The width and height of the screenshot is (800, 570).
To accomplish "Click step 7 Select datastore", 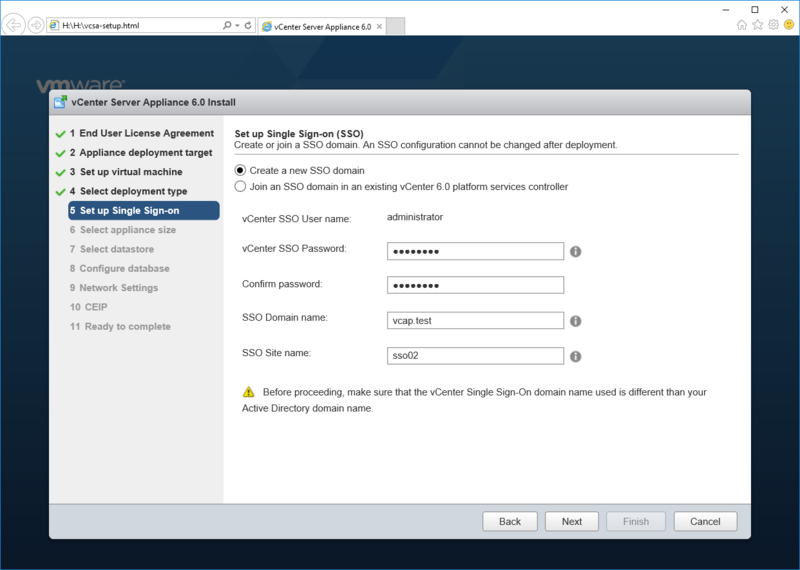I will click(x=112, y=249).
